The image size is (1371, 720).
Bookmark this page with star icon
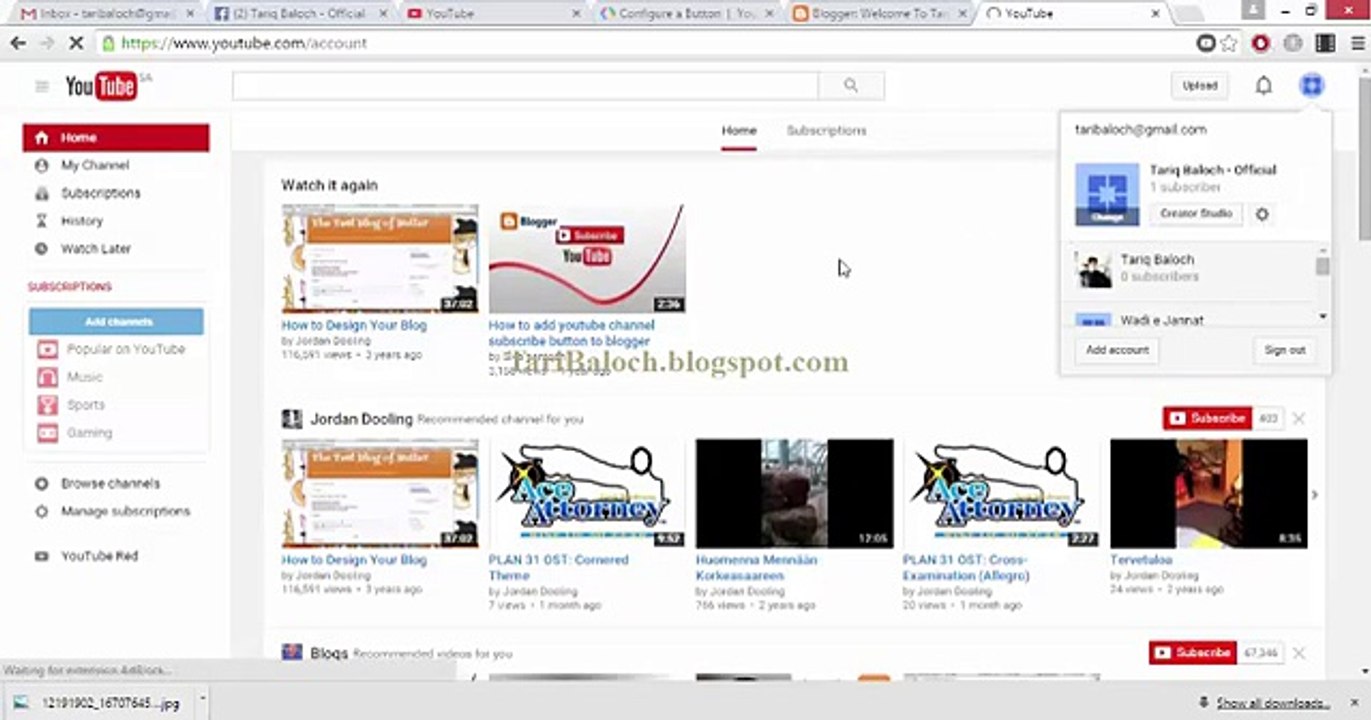click(1229, 43)
